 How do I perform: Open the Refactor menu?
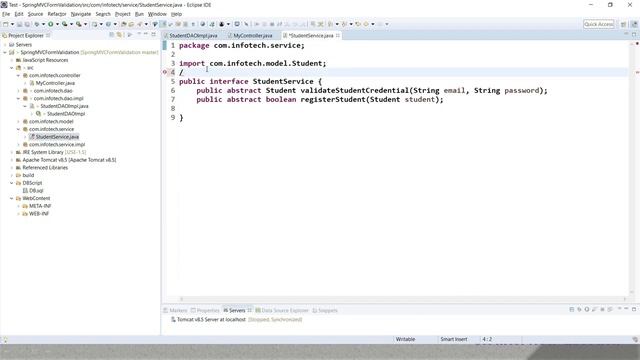pos(57,14)
